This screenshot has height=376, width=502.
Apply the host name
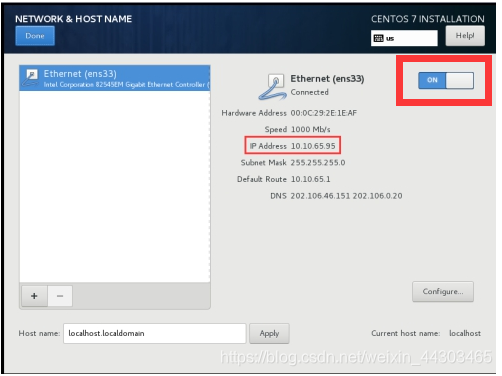tap(269, 333)
